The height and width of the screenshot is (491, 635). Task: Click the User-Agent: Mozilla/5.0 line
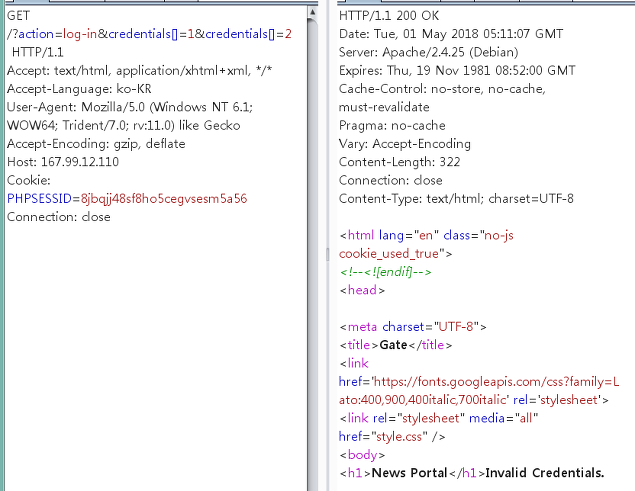click(130, 107)
